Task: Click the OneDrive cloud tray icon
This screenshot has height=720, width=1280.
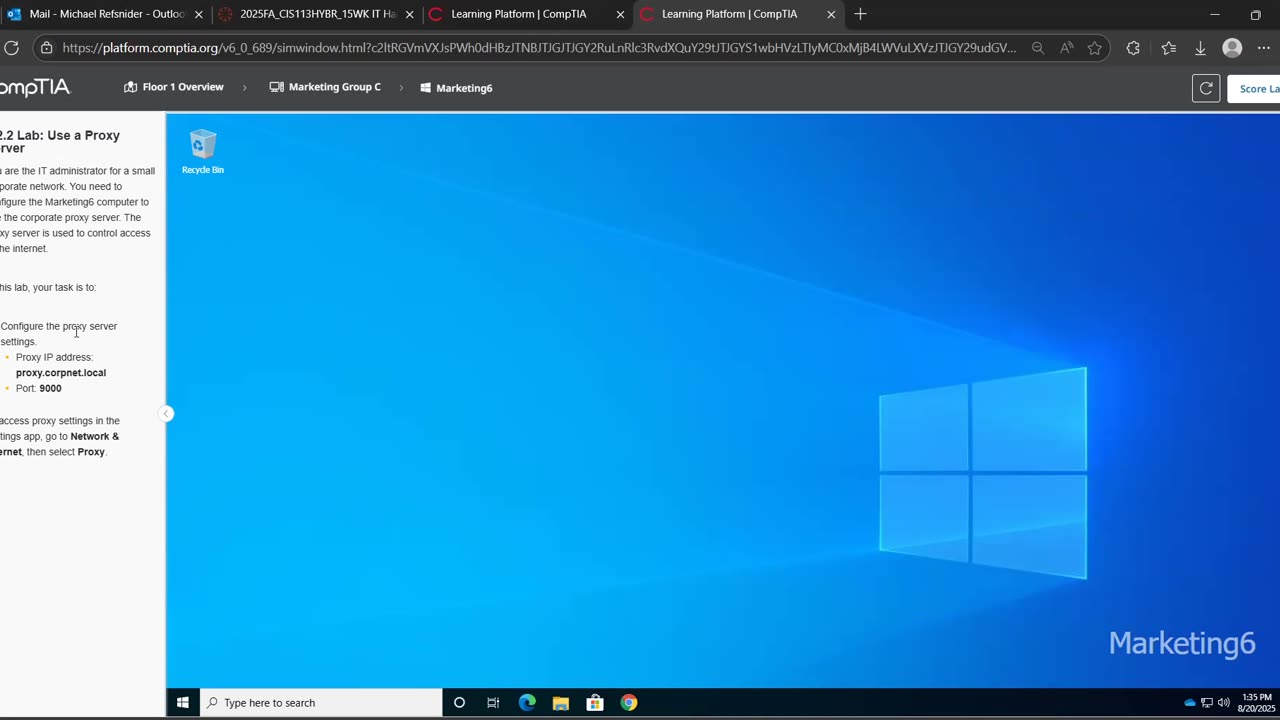Action: [1190, 703]
